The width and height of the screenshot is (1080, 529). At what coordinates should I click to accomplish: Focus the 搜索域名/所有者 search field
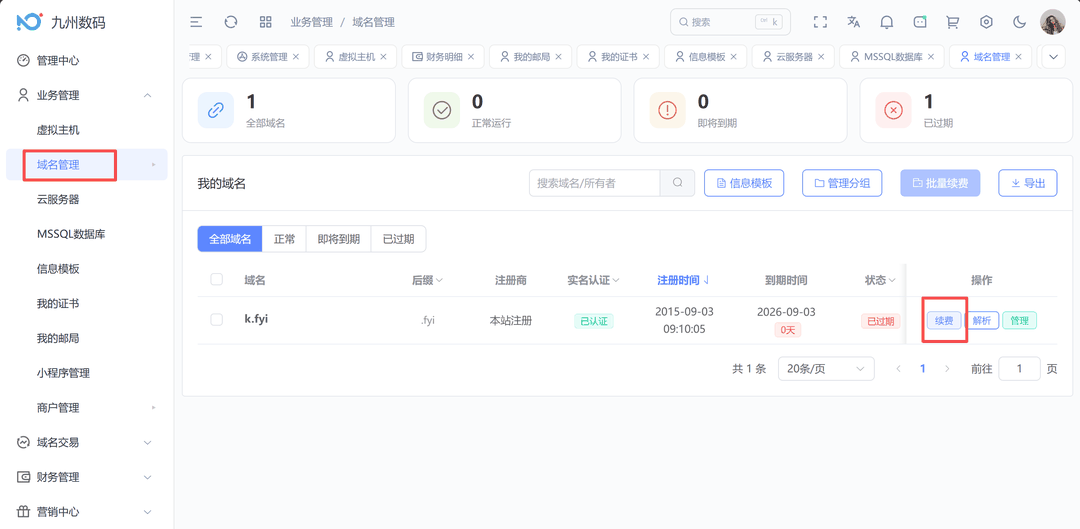(594, 183)
